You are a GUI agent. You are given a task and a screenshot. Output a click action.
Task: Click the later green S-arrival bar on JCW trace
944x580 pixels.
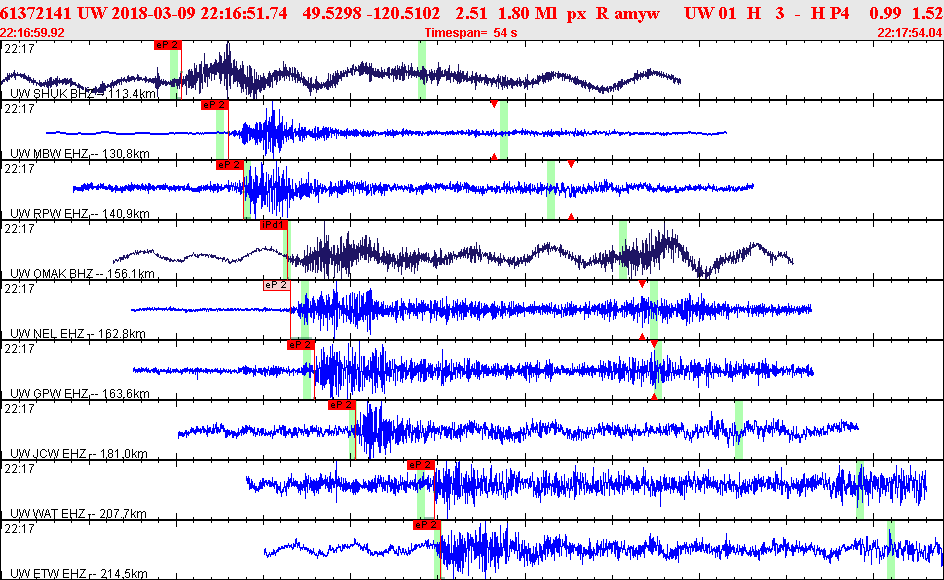[739, 430]
